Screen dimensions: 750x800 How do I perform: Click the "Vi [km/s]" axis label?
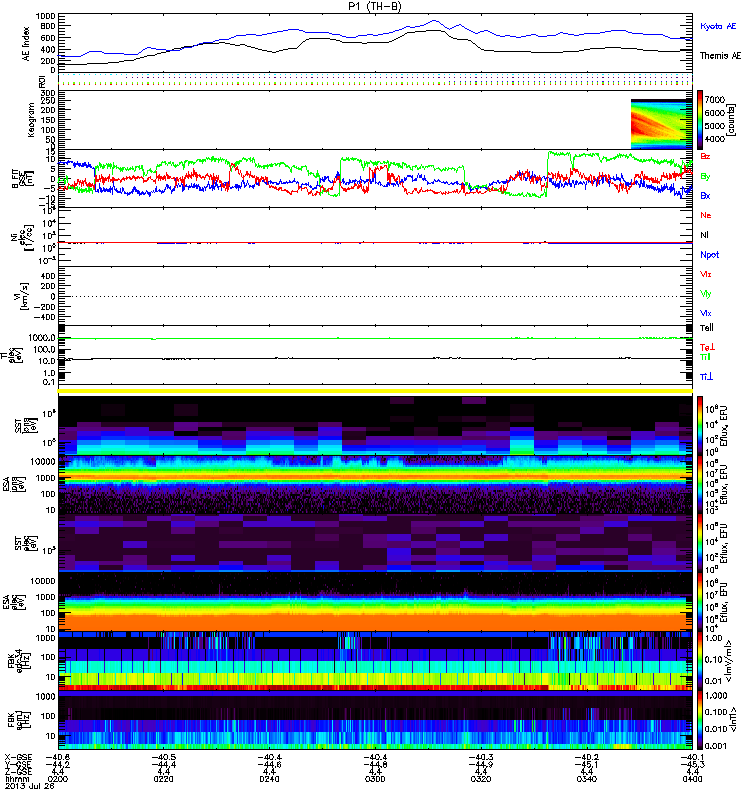(24, 296)
